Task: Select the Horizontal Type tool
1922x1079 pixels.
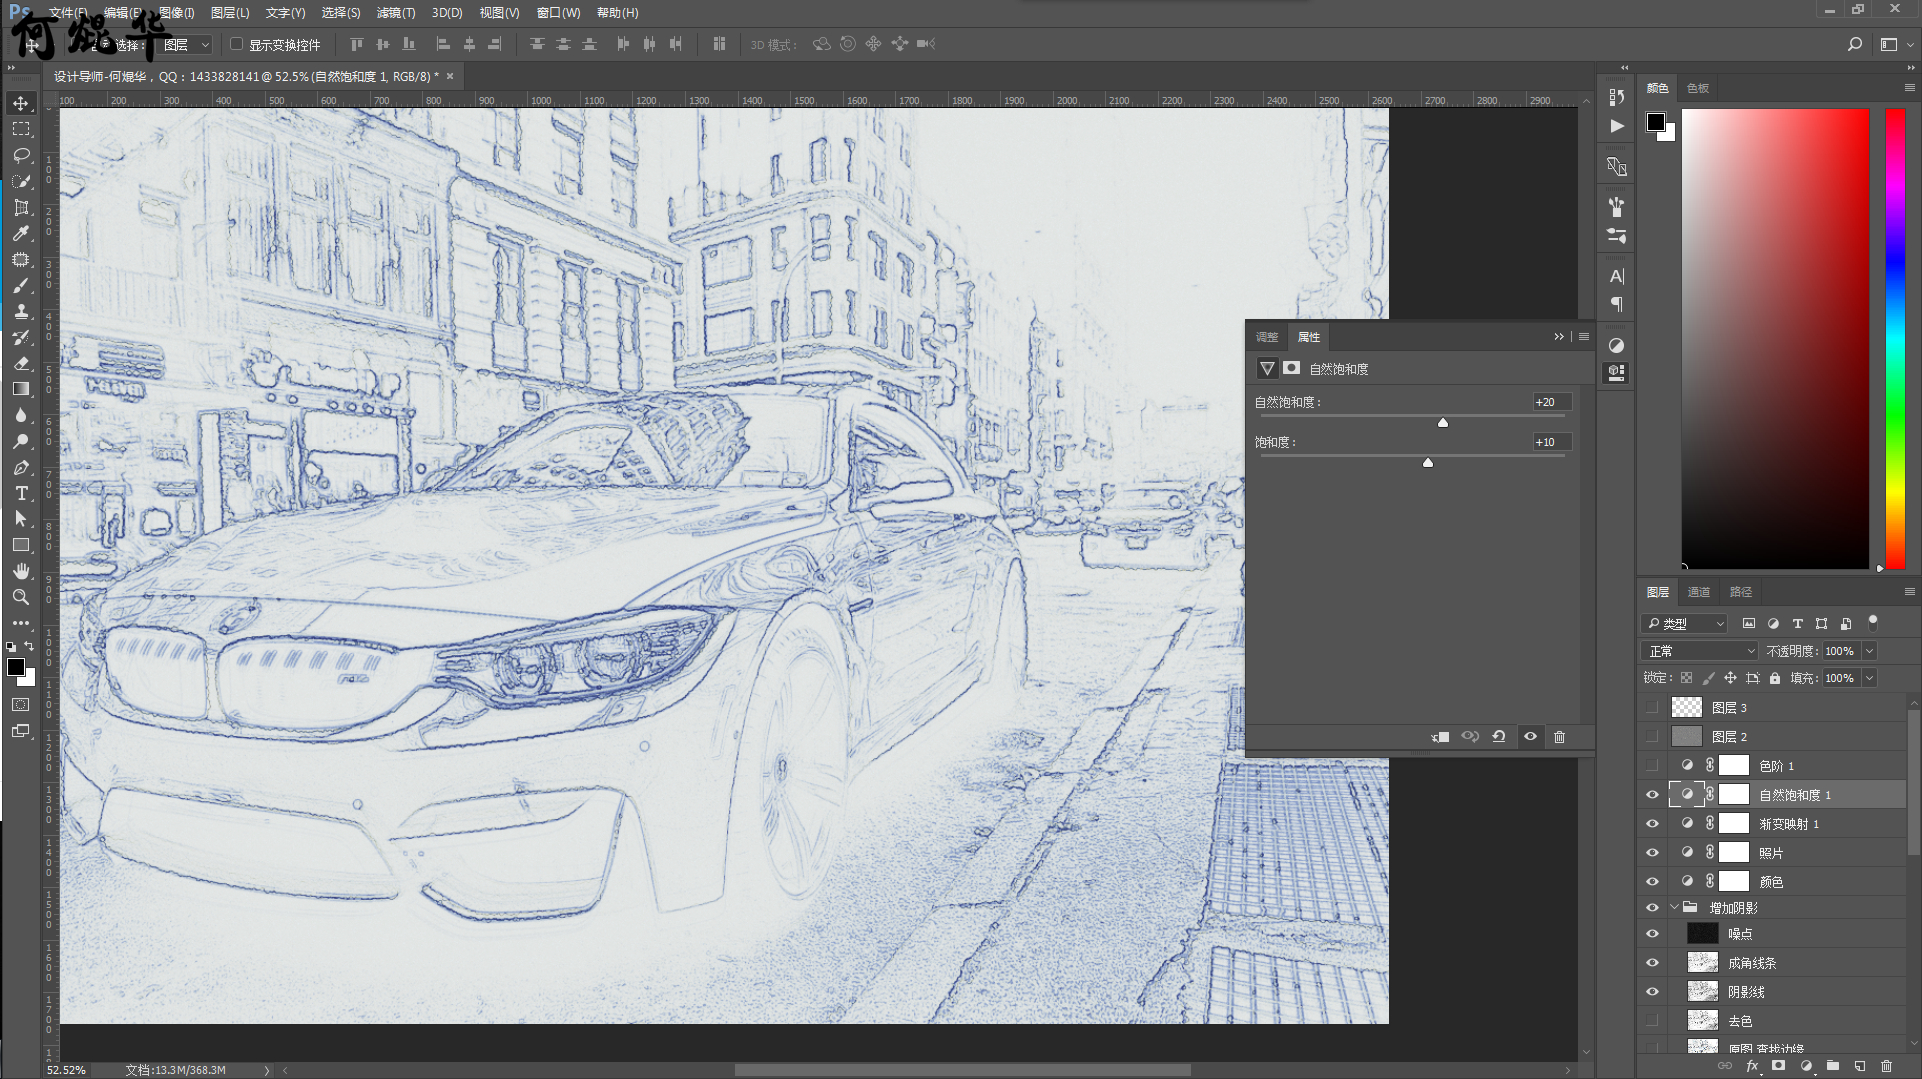Action: 21,494
